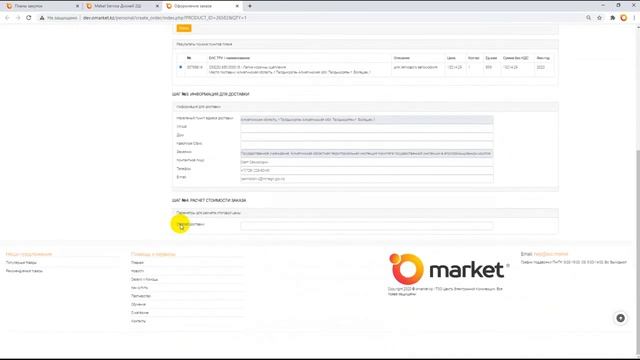Open the Новости footer link

pyautogui.click(x=137, y=271)
